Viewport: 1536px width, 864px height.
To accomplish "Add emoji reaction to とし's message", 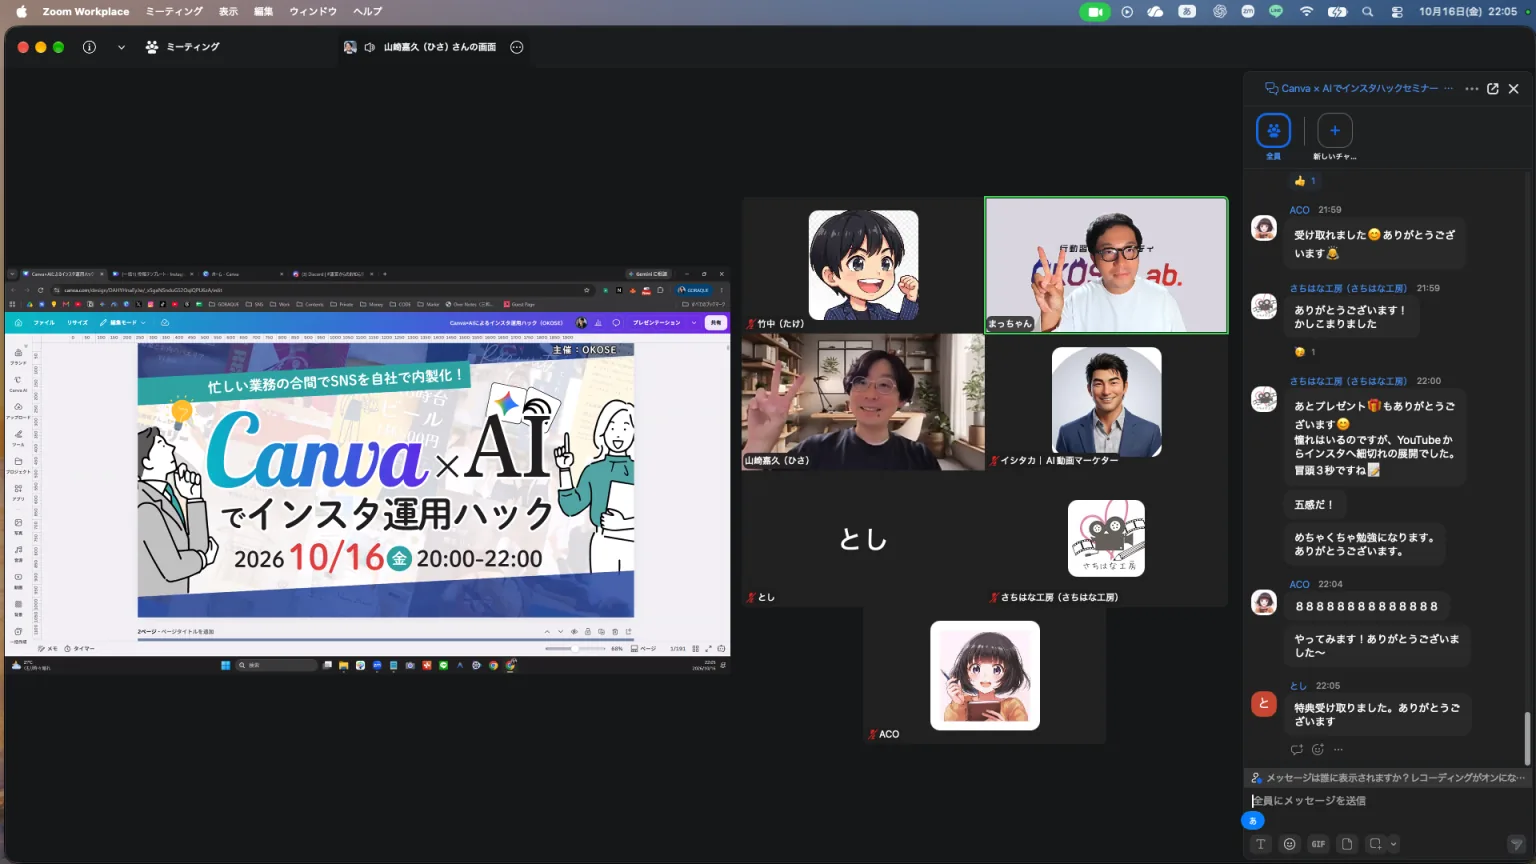I will click(1318, 749).
